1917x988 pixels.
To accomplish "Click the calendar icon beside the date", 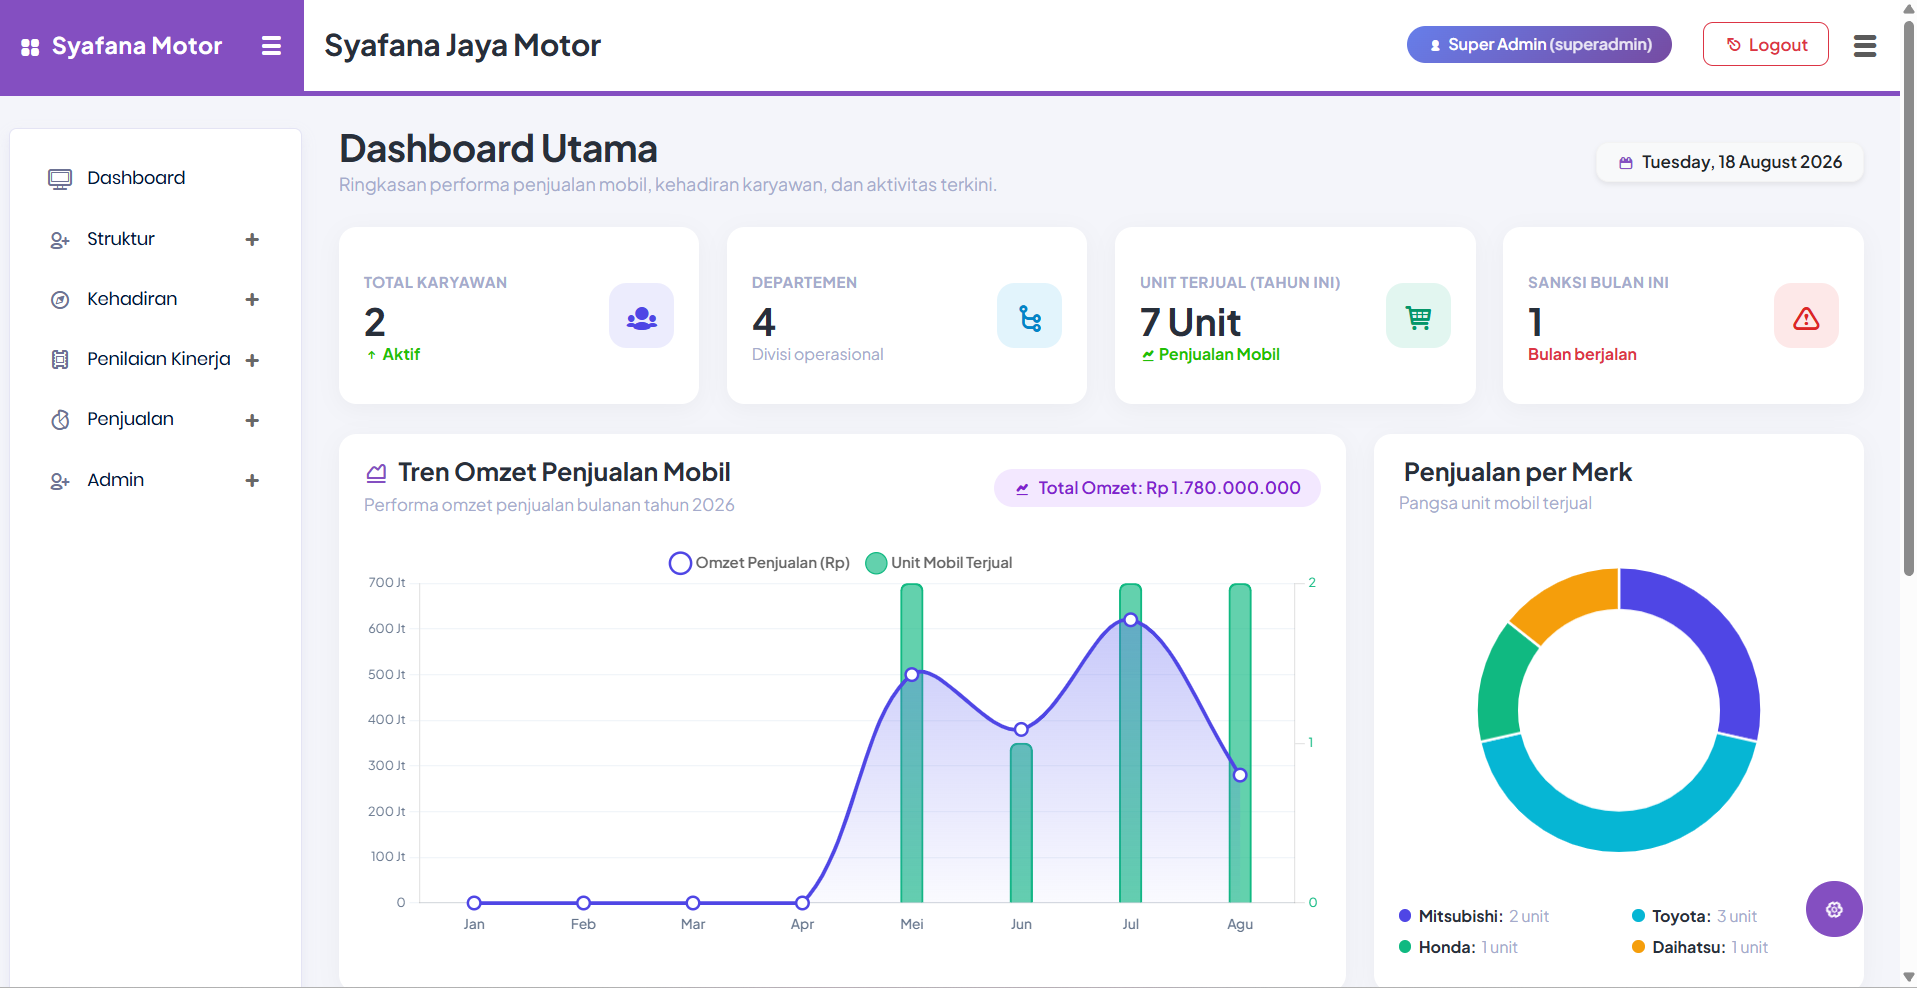I will (1626, 163).
